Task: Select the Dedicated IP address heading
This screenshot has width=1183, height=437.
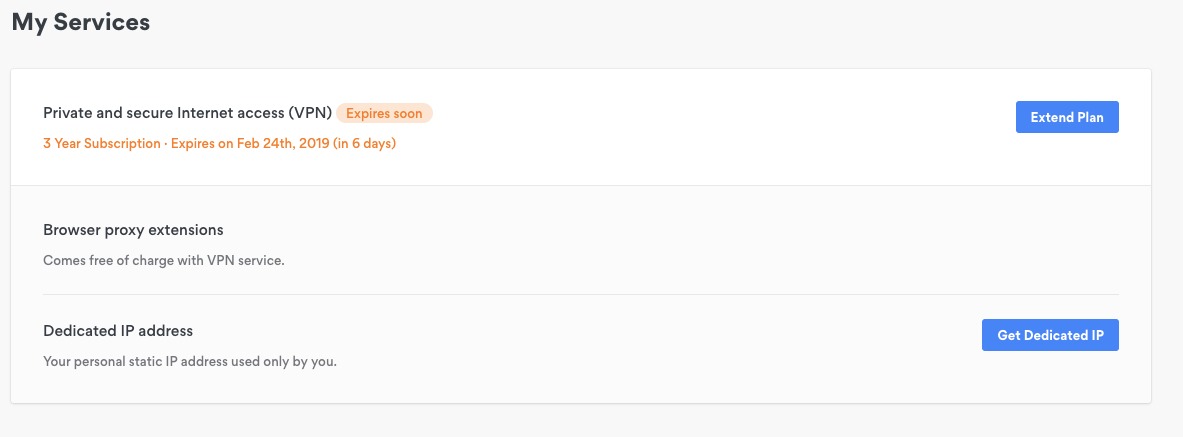Action: coord(118,331)
